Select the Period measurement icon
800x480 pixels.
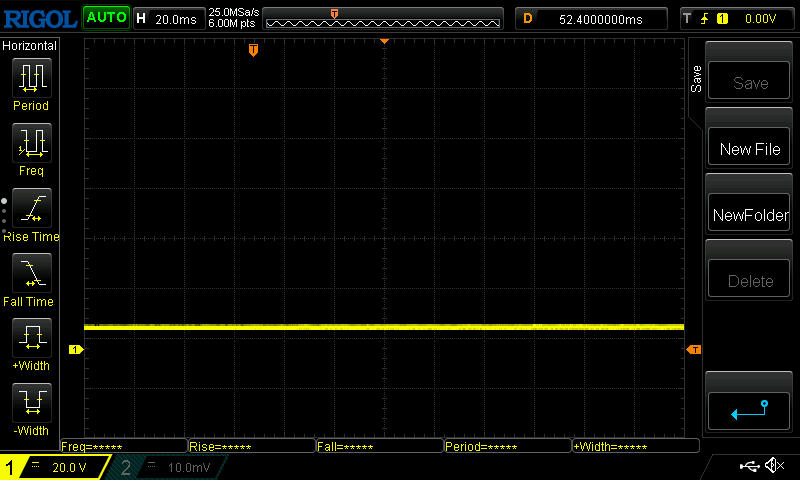click(32, 78)
